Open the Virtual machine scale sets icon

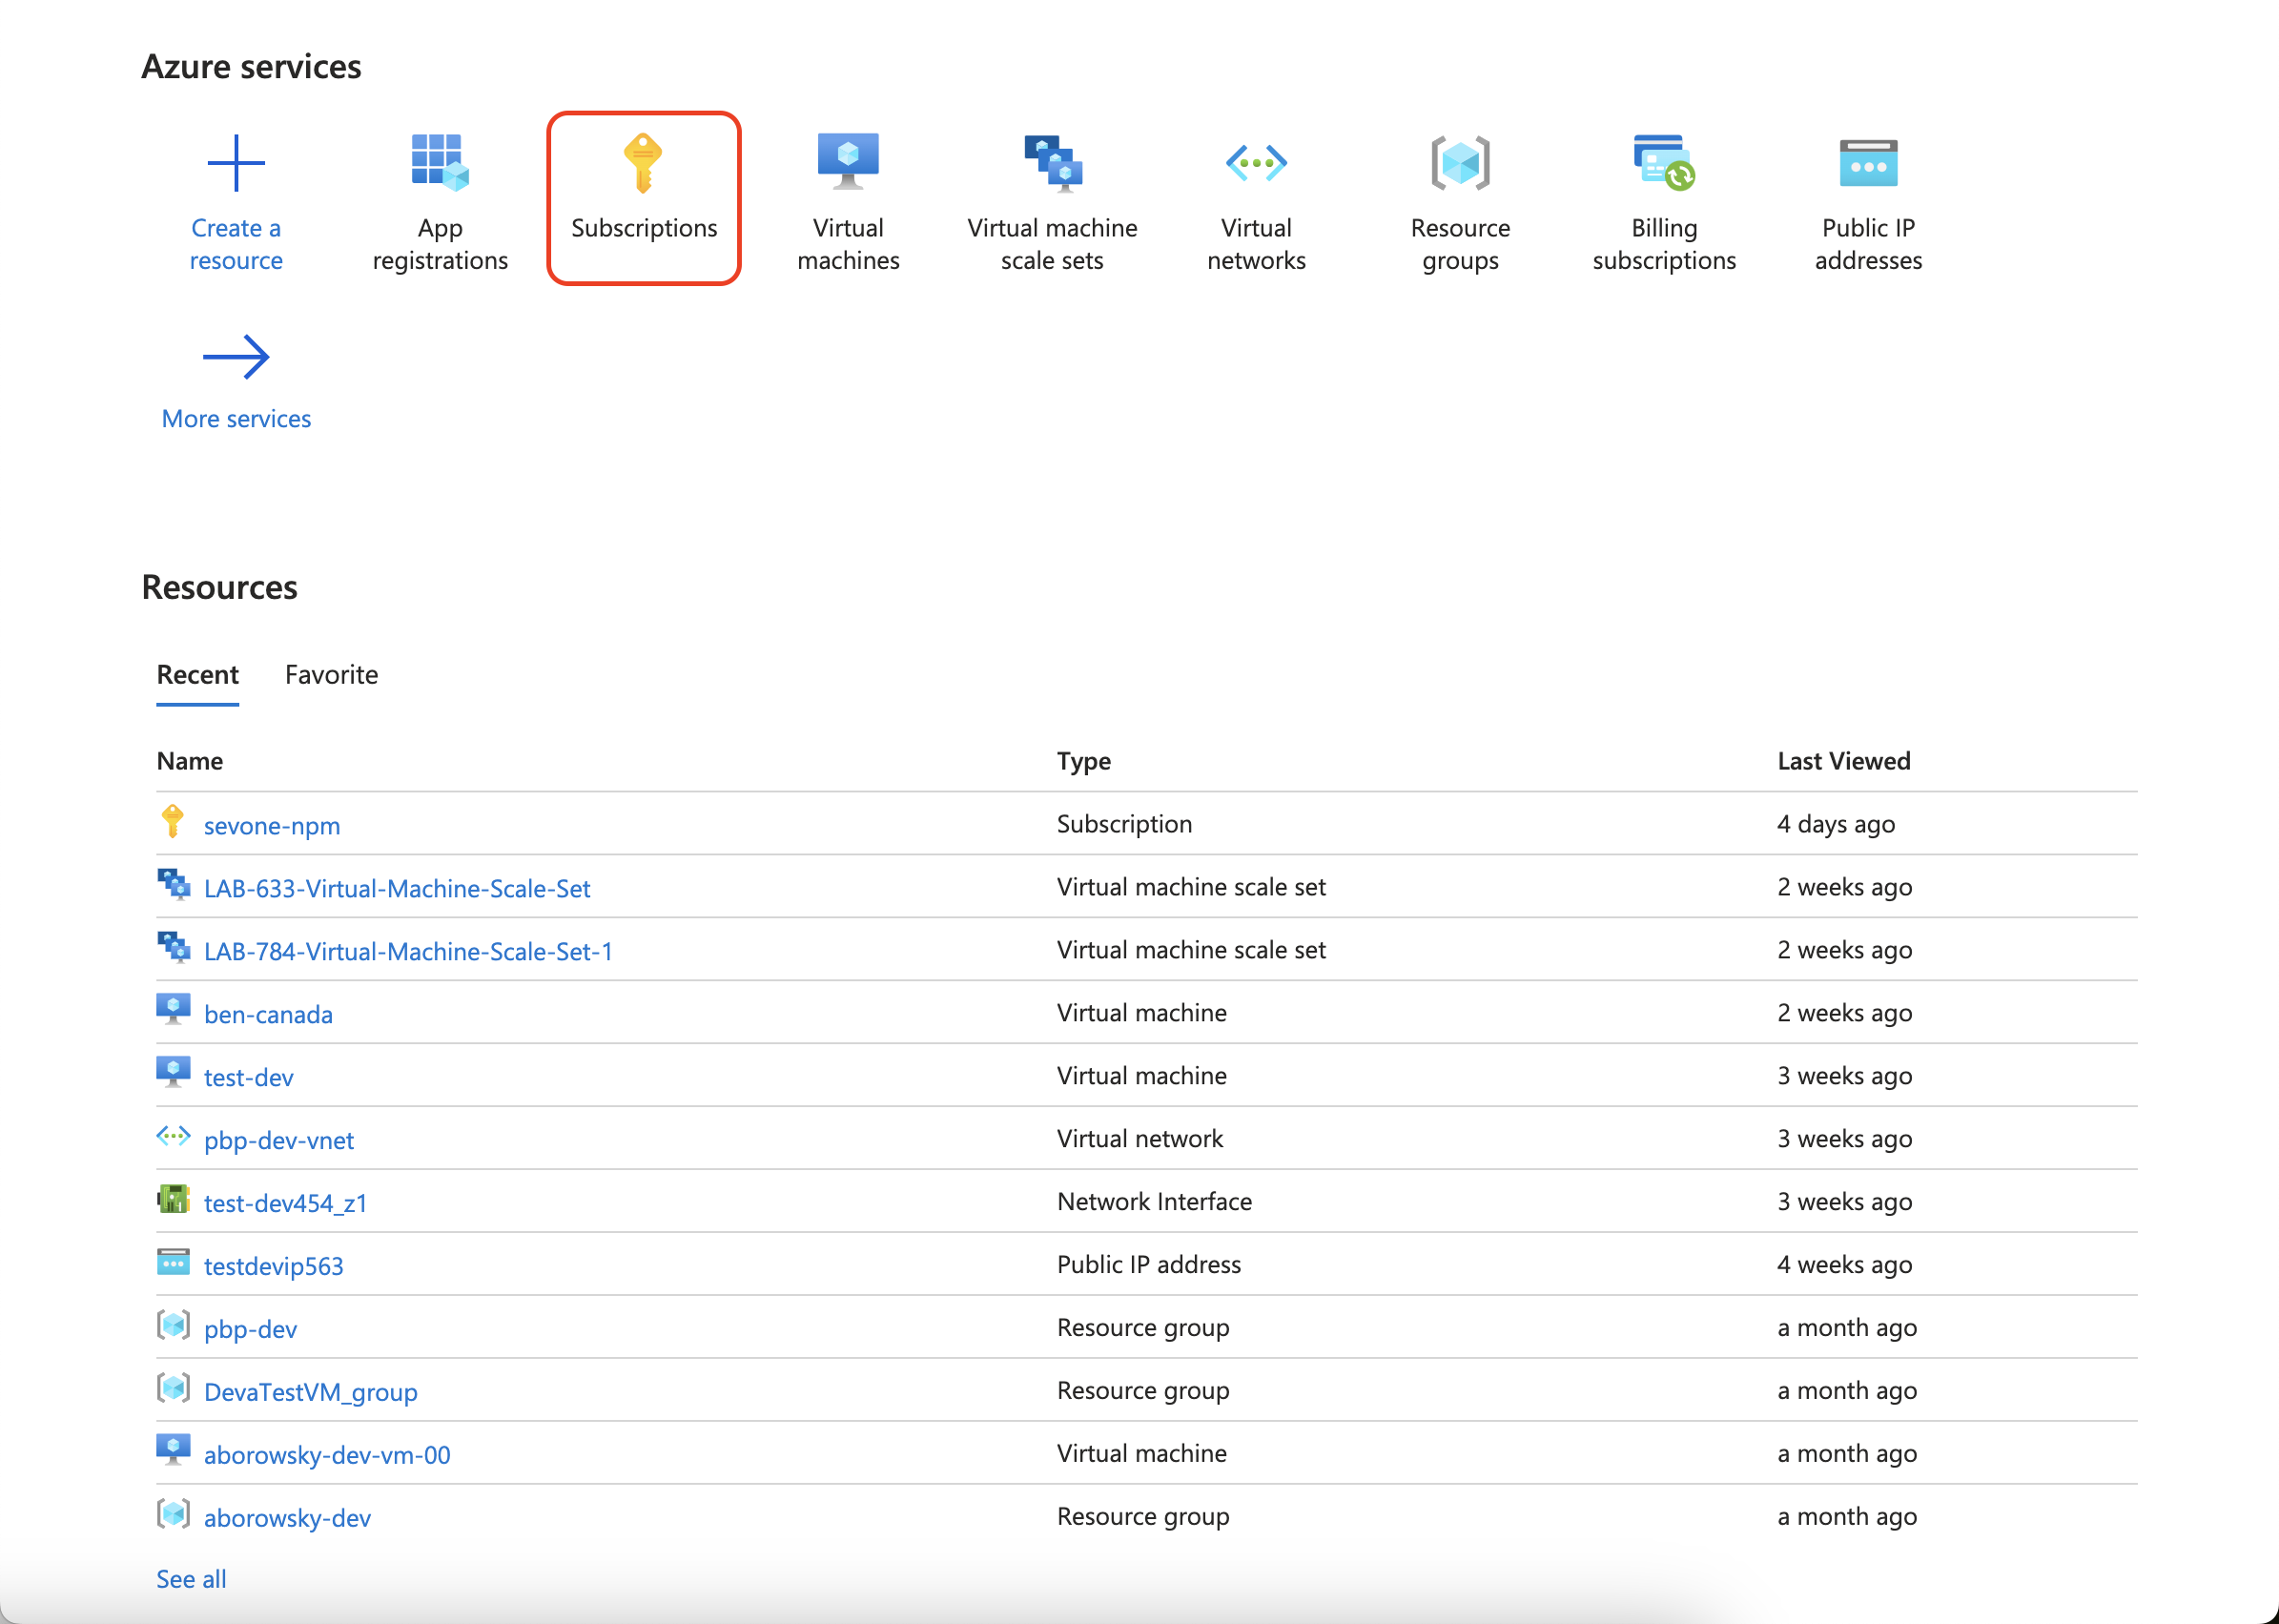(x=1053, y=163)
